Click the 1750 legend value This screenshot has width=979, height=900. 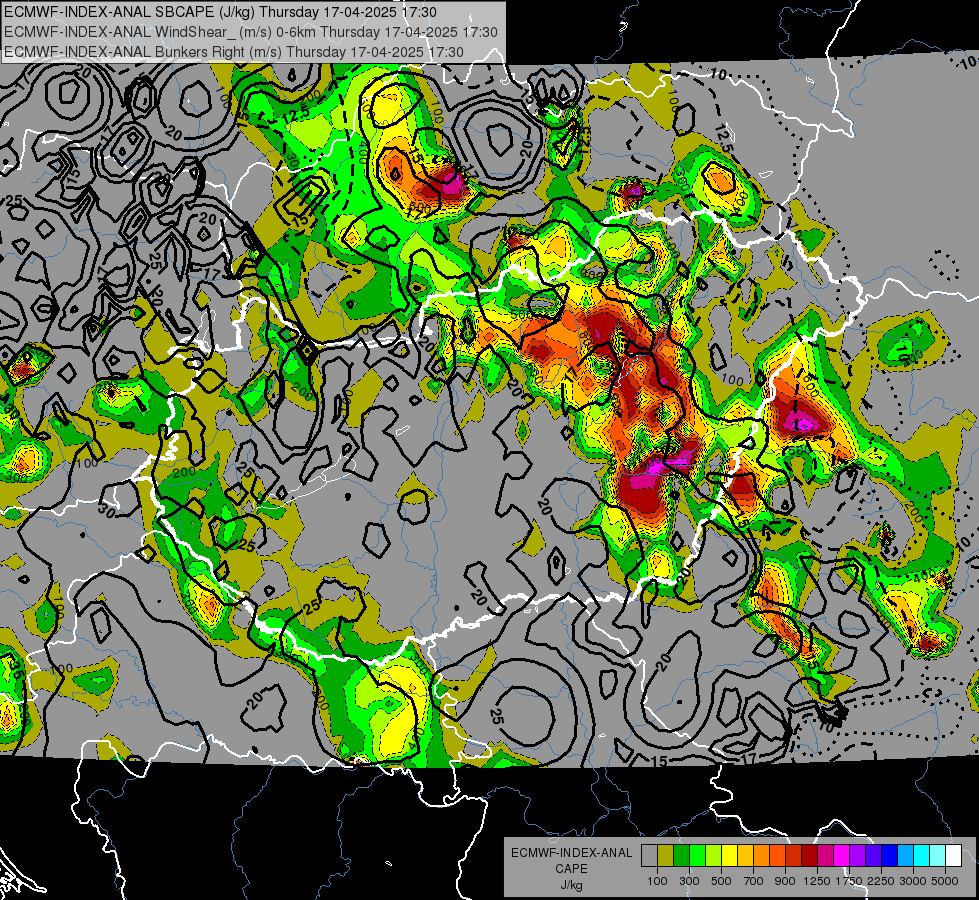849,881
